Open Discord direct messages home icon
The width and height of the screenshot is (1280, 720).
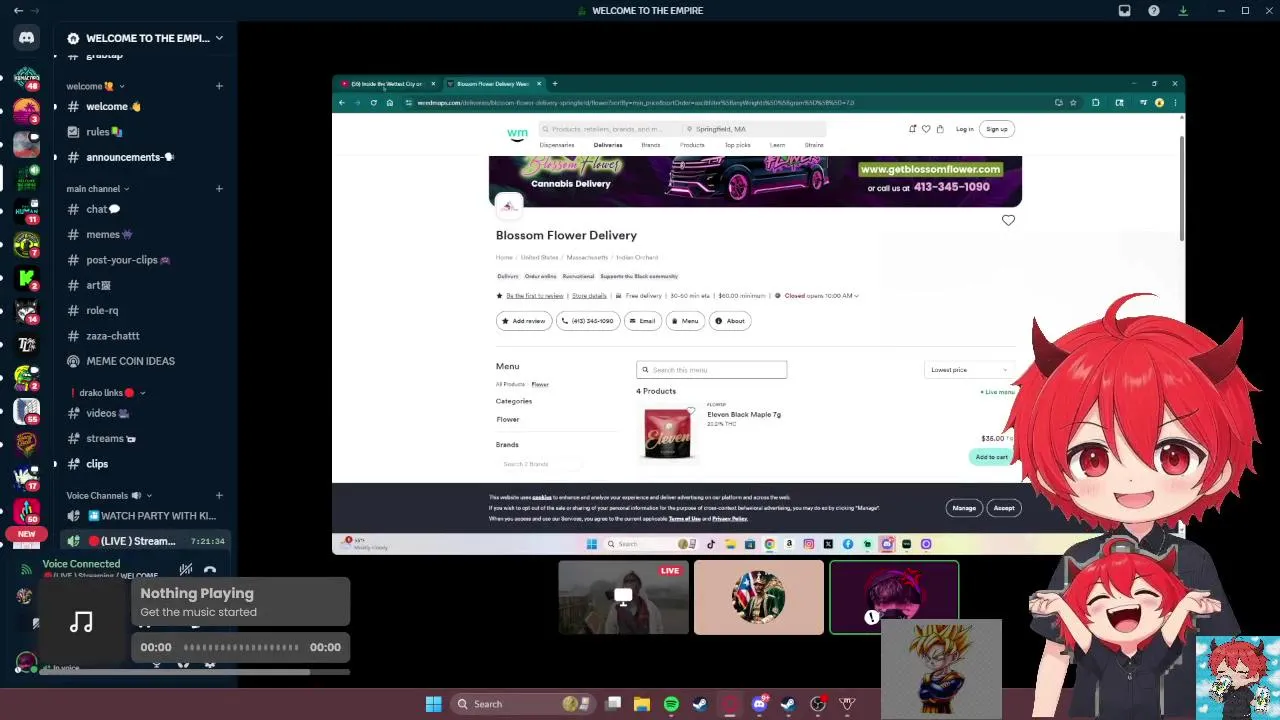[x=26, y=38]
